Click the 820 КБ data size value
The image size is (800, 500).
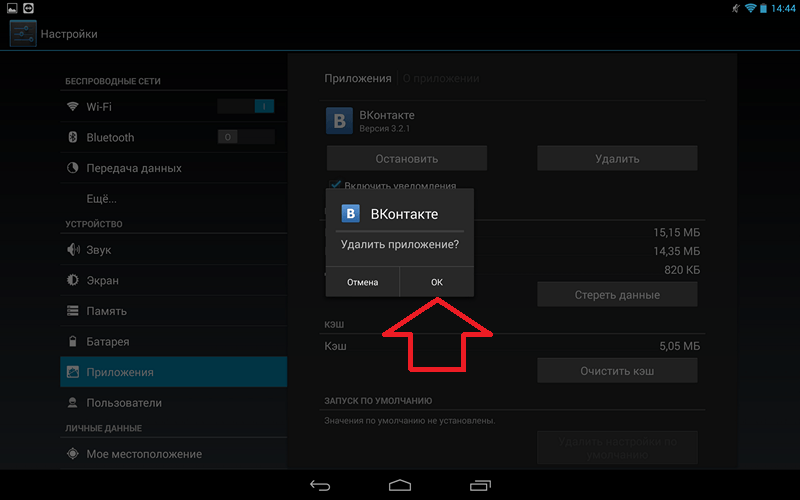point(682,270)
